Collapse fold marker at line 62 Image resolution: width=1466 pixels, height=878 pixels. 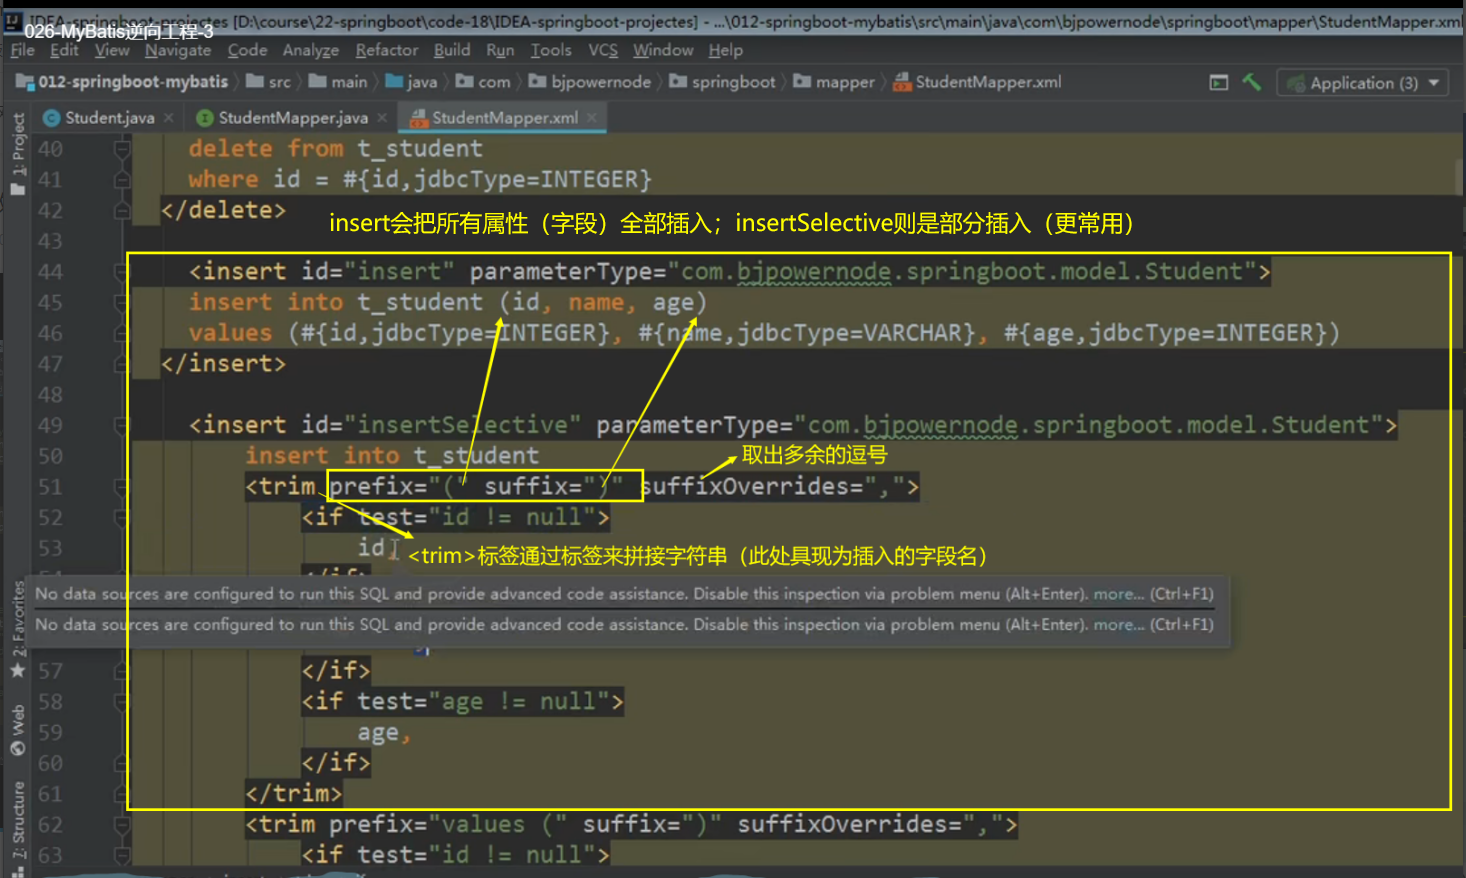122,825
